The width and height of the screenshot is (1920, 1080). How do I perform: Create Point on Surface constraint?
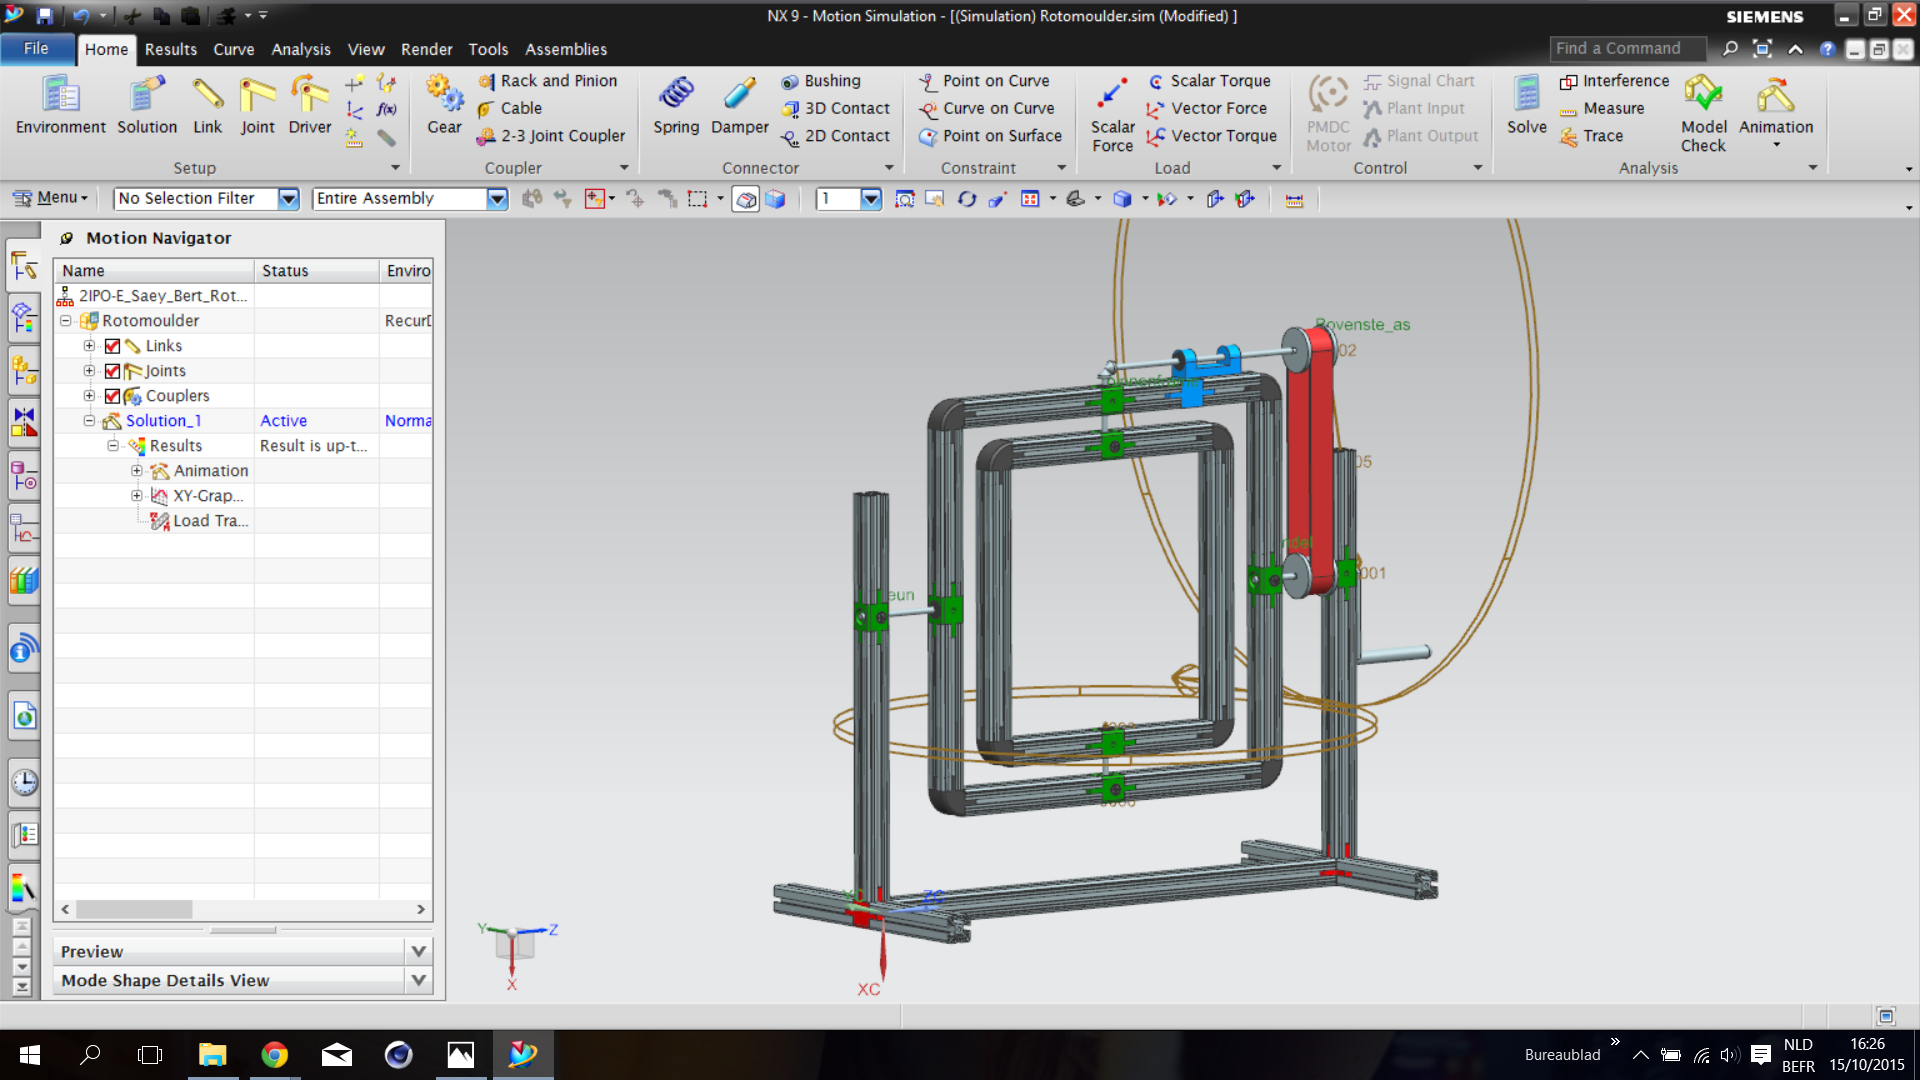990,136
